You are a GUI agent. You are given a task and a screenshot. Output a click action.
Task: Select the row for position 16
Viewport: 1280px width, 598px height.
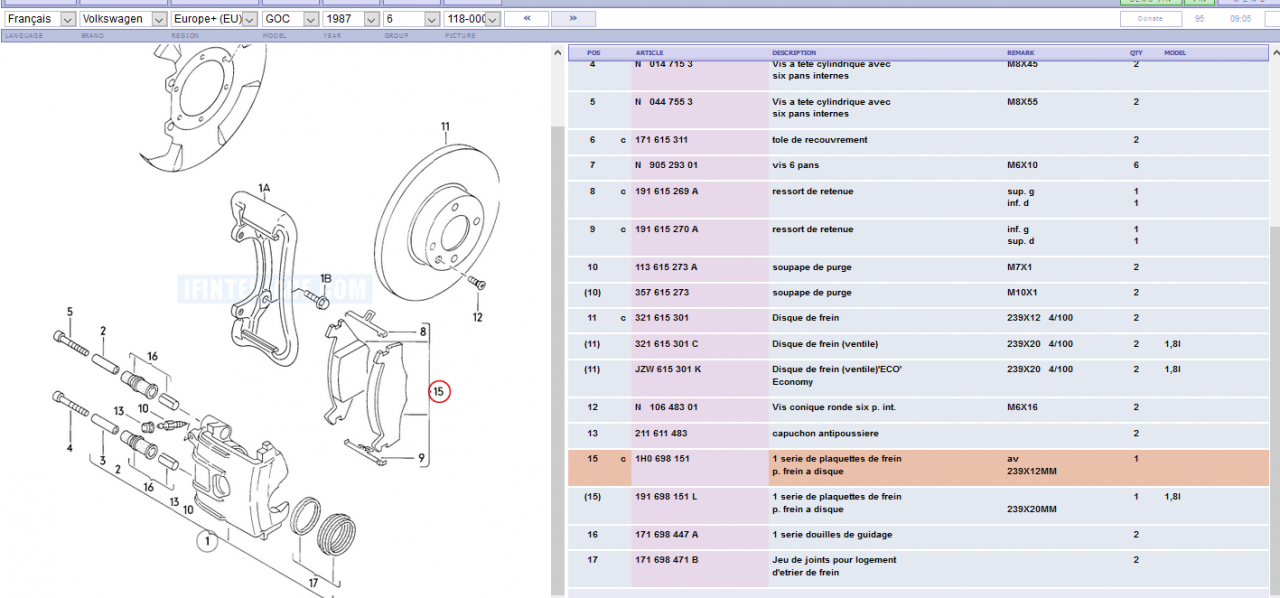[900, 535]
